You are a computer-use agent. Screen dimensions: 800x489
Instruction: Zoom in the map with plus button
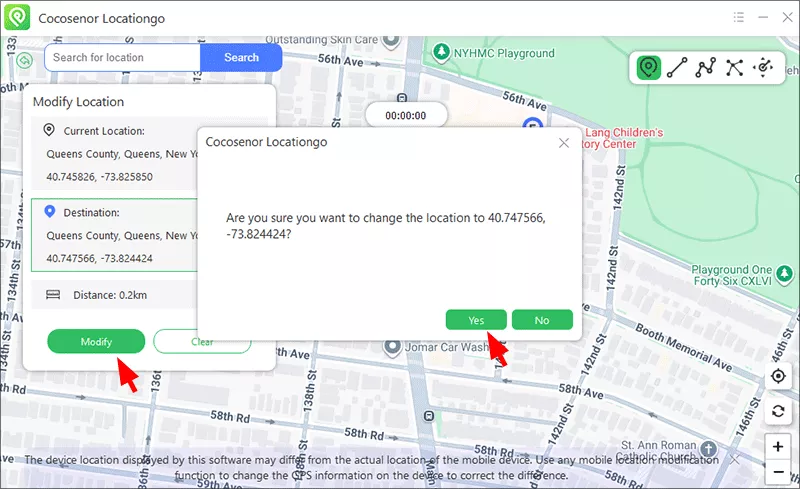click(778, 447)
